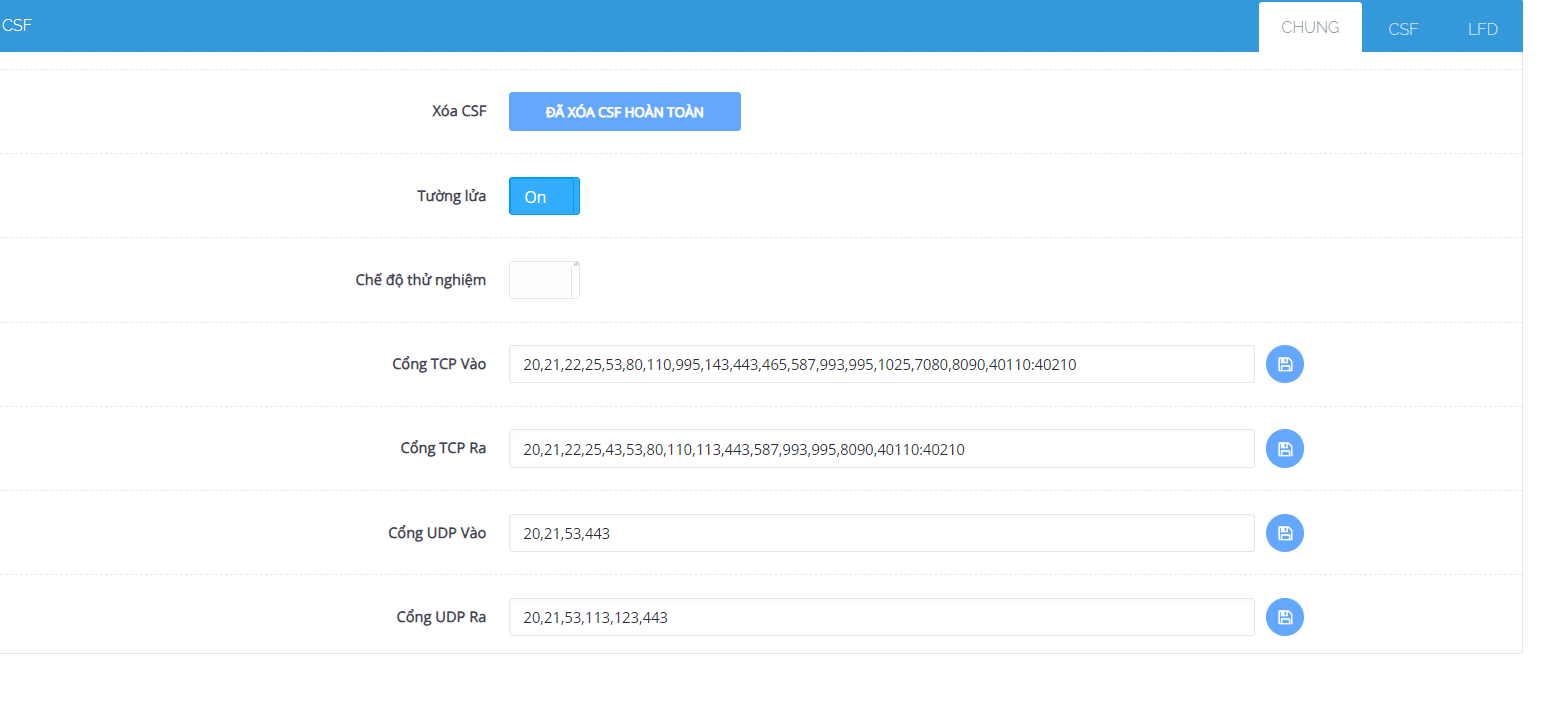The width and height of the screenshot is (1551, 712).
Task: Click the Cổng TCP Ra label
Action: pos(443,448)
